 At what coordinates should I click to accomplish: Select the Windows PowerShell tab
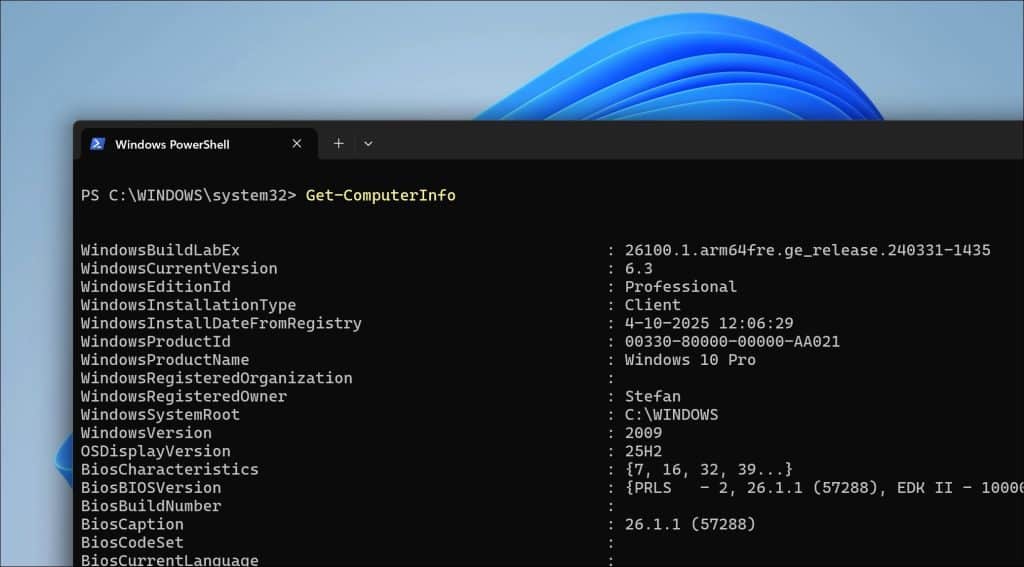(199, 144)
